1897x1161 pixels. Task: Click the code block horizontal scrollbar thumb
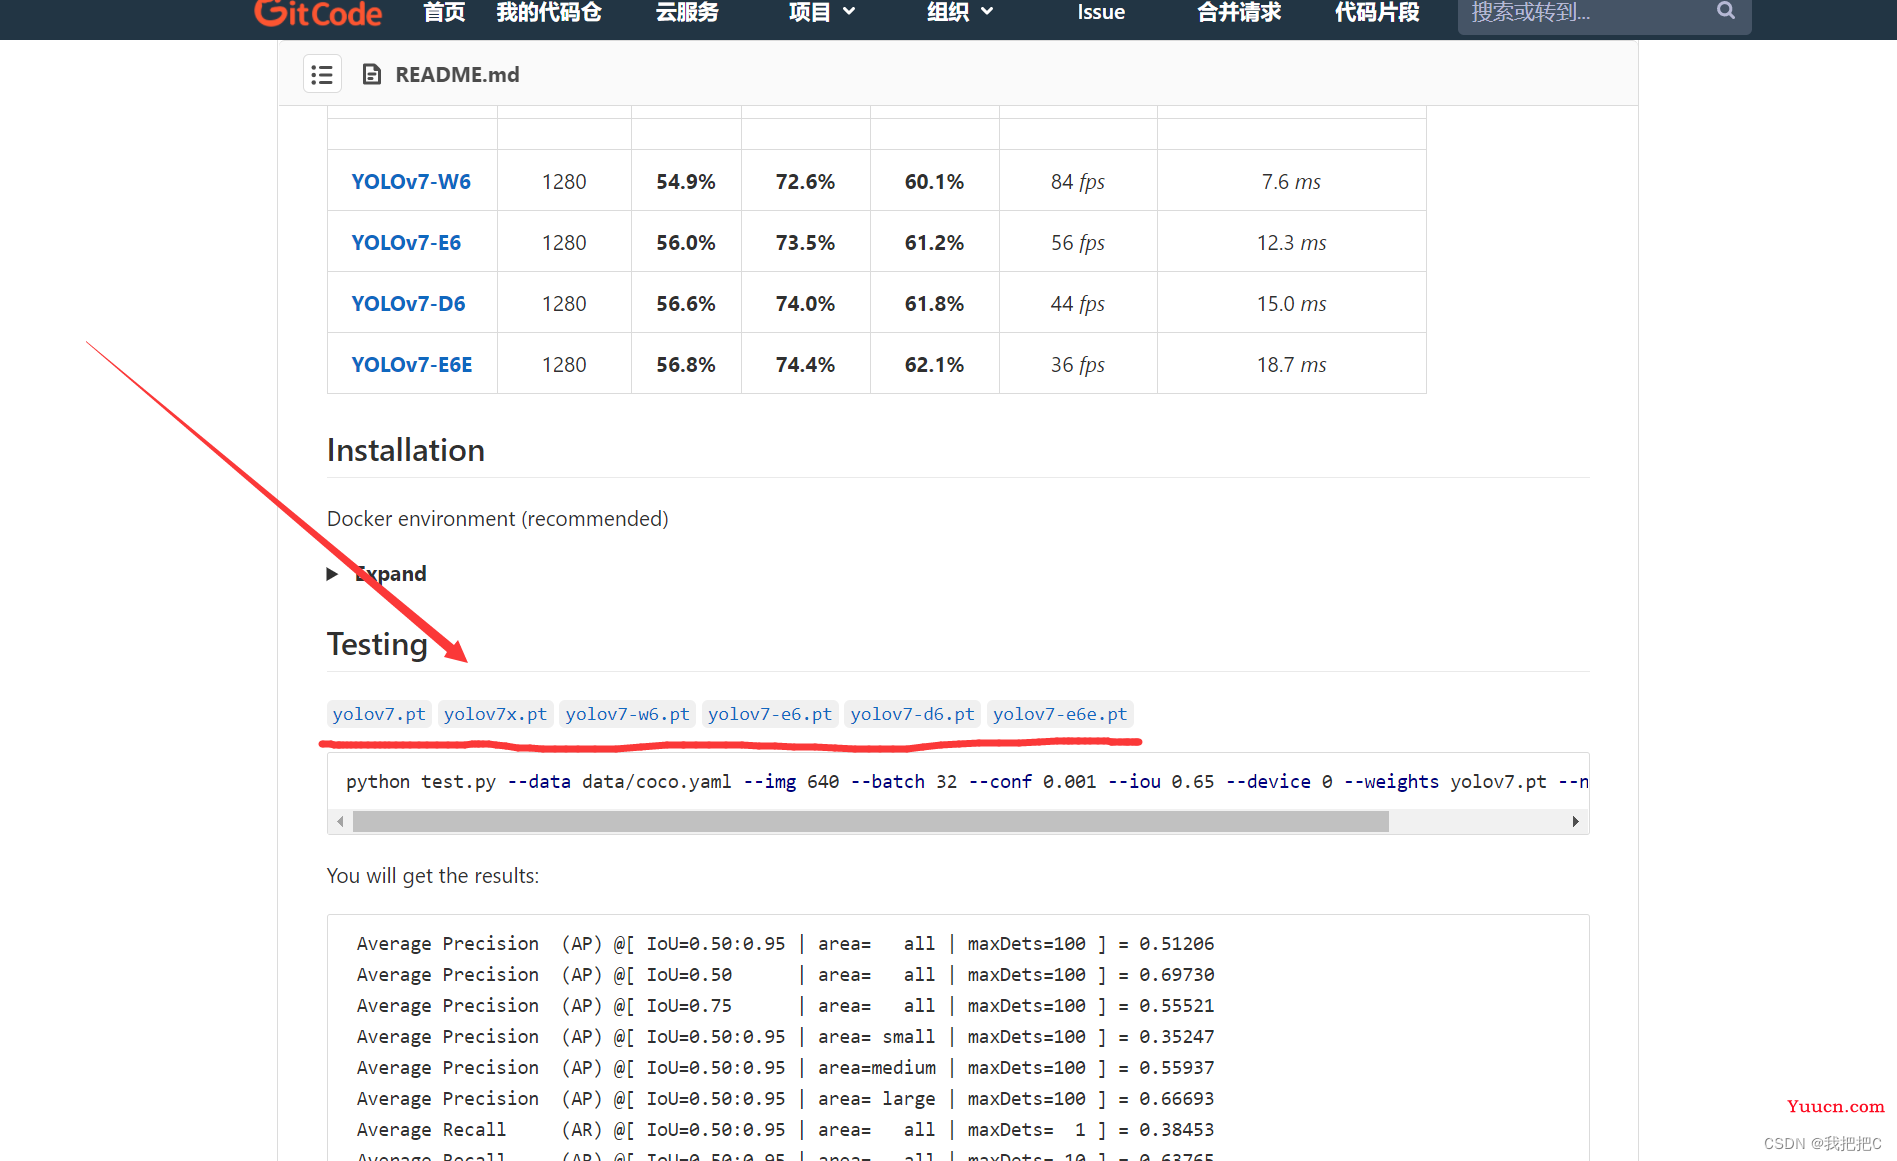click(870, 822)
